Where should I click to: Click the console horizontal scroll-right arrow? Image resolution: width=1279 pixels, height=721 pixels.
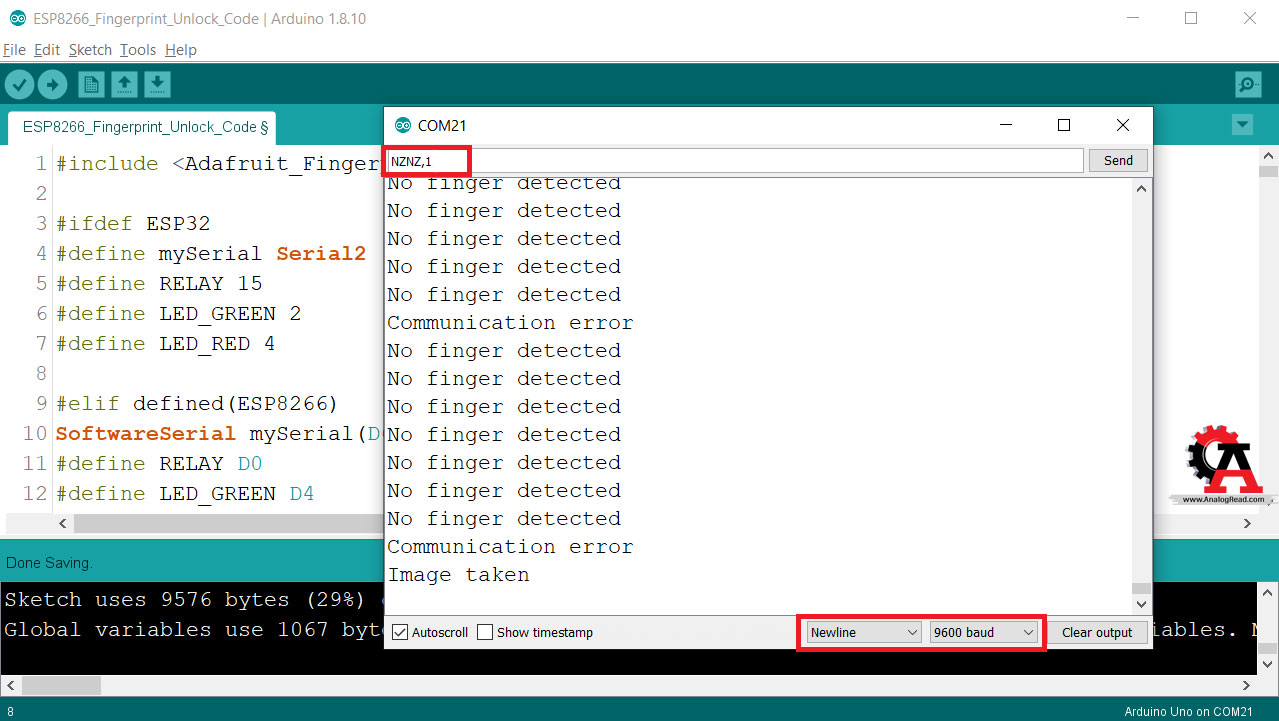click(x=1246, y=685)
